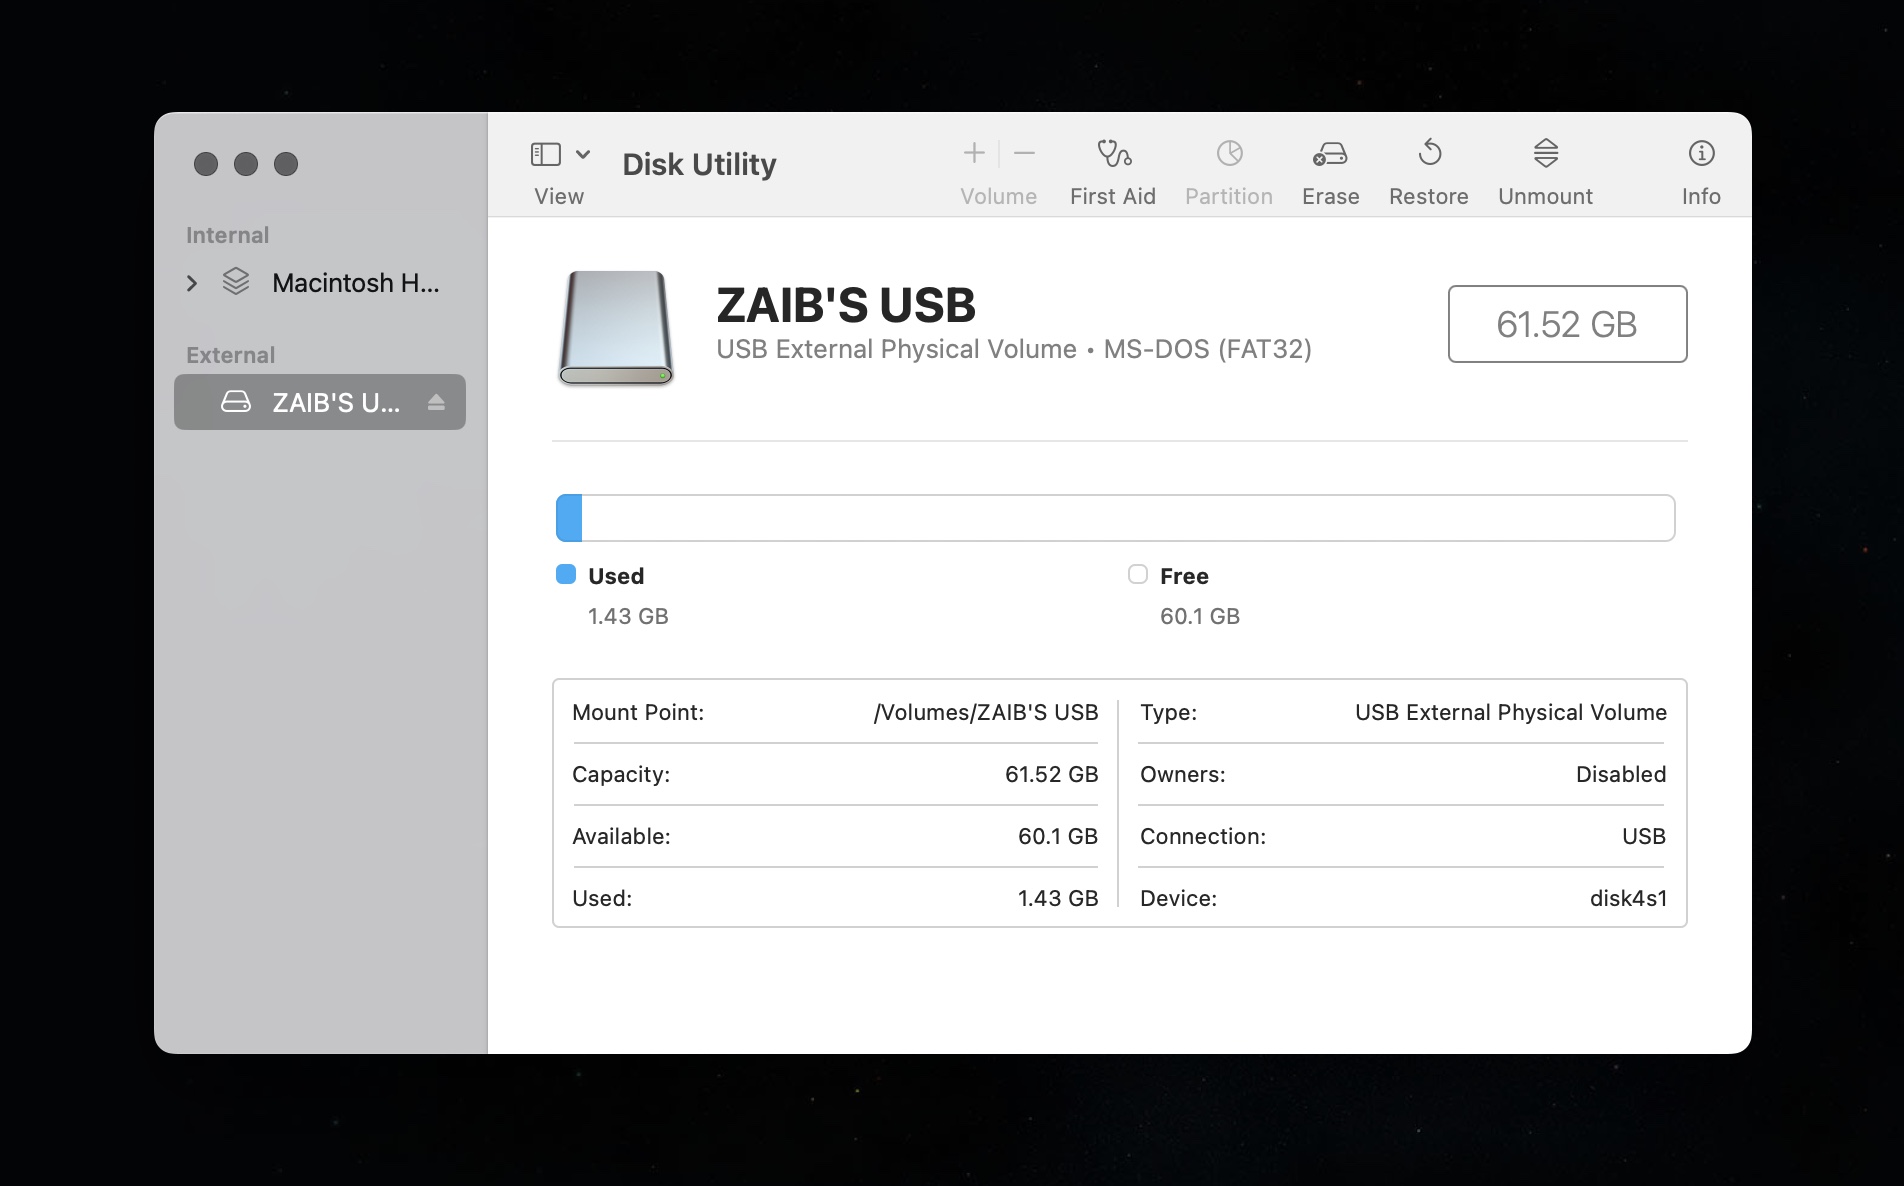Click the Owners value Disabled
1904x1186 pixels.
(x=1621, y=774)
